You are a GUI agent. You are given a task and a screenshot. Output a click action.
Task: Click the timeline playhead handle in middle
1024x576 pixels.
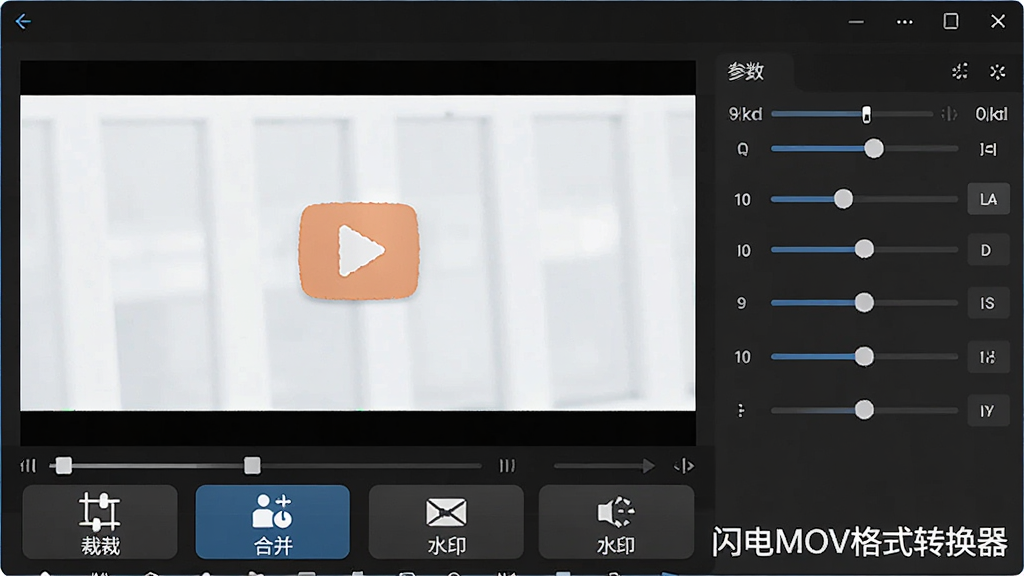(x=252, y=466)
